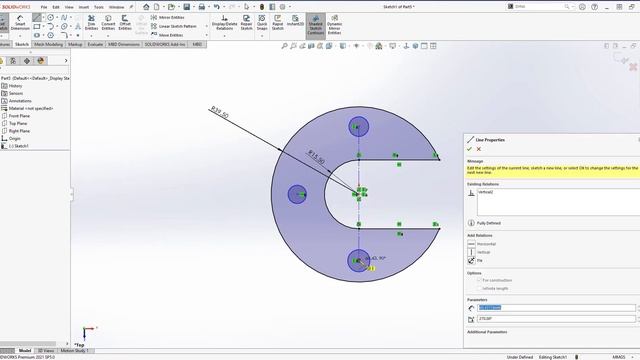Click the Home icon in top toolbar
The width and height of the screenshot is (640, 360).
146,7
